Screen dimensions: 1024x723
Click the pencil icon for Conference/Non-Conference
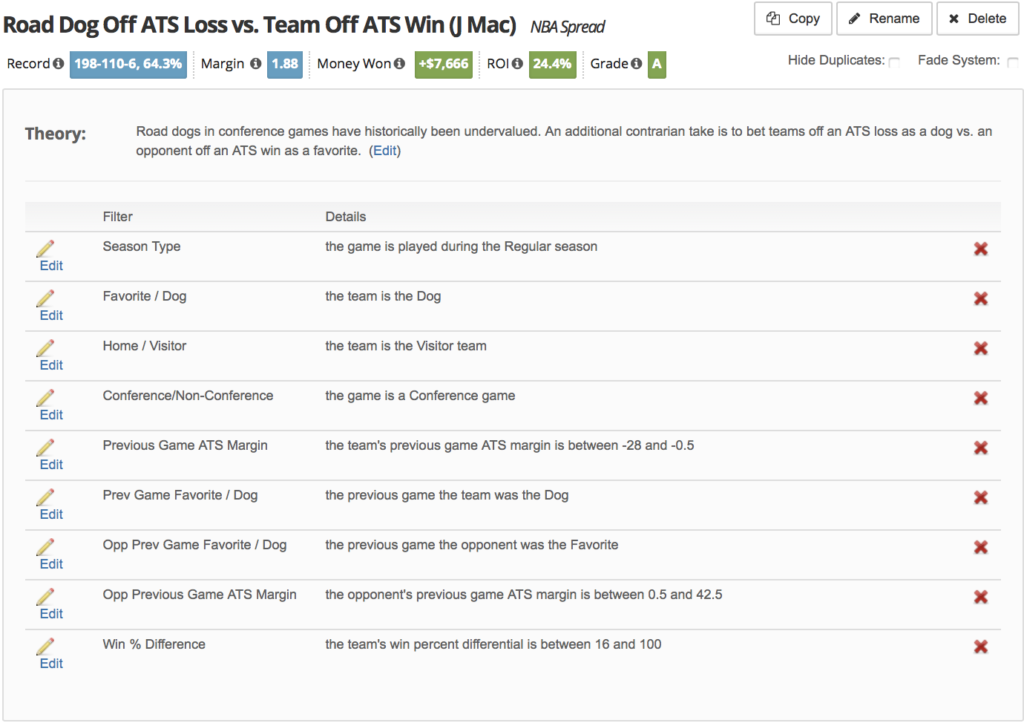coord(45,397)
